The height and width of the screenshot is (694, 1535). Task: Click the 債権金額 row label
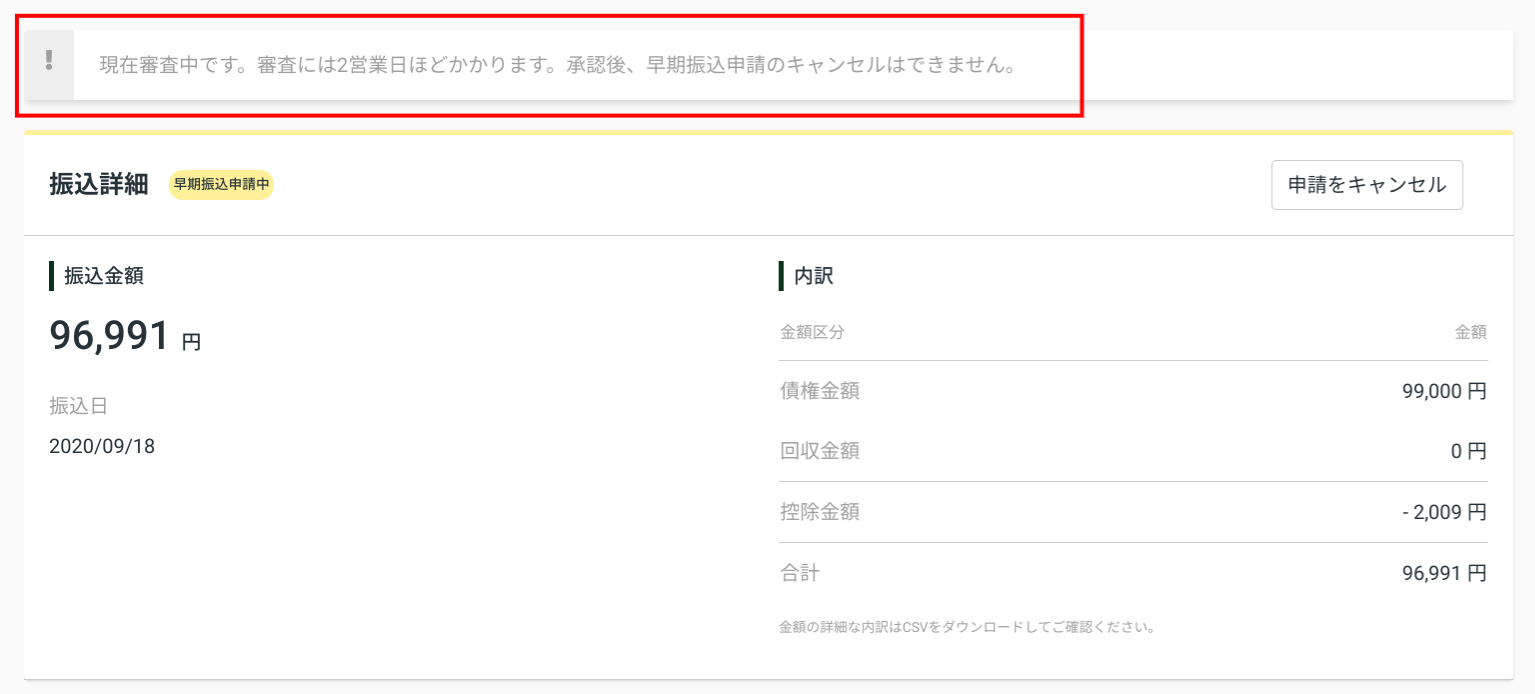click(x=820, y=391)
